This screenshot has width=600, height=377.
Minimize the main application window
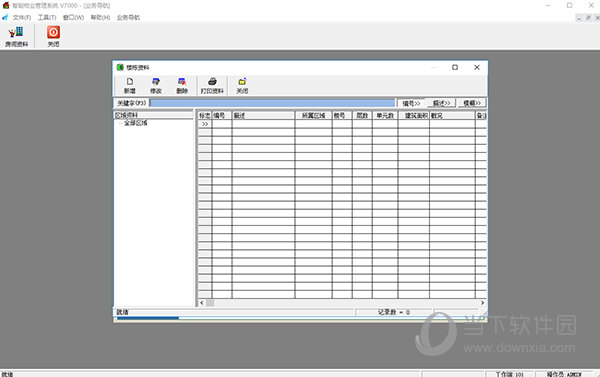coord(548,5)
